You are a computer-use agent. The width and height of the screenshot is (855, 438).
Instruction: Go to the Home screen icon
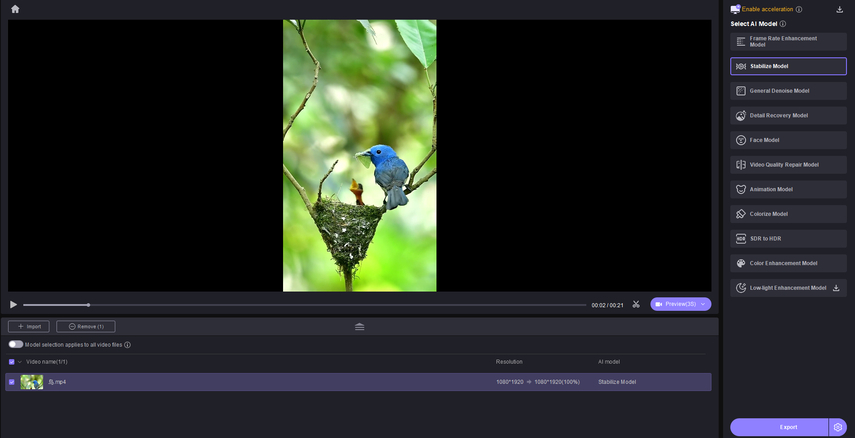click(15, 9)
